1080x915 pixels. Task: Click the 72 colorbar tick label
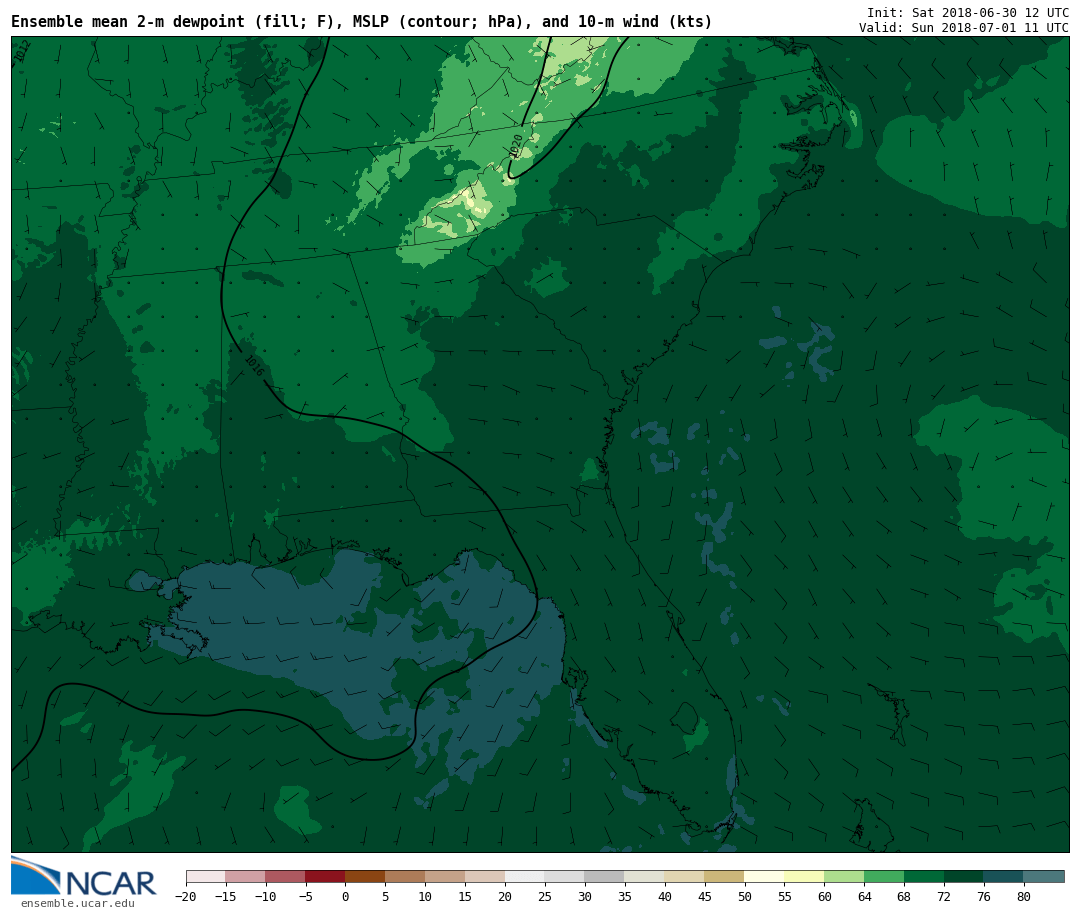(944, 896)
